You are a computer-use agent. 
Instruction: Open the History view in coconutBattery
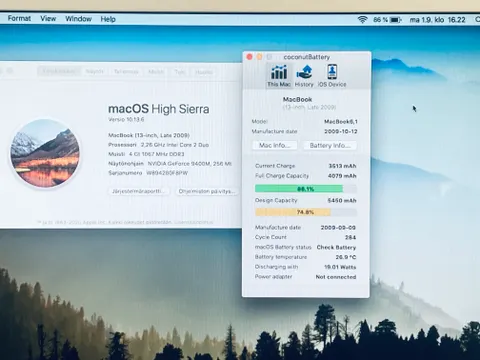pos(304,76)
